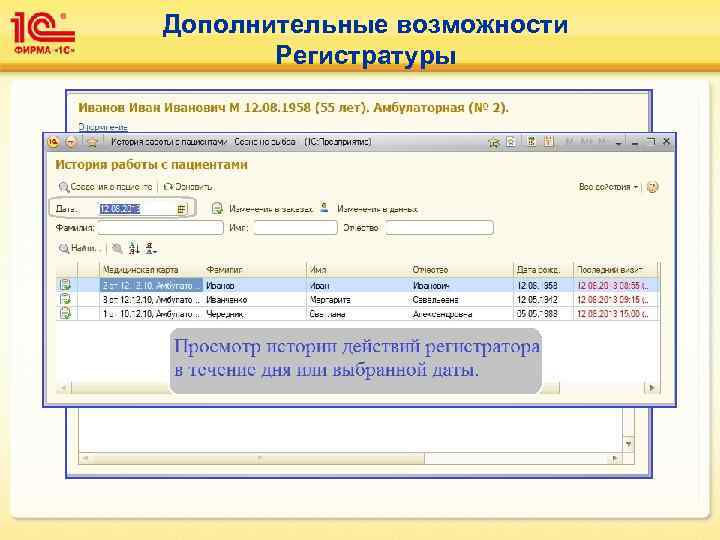720x540 pixels.
Task: Click the table's horizontal scrollbar right arrow
Action: 652,388
